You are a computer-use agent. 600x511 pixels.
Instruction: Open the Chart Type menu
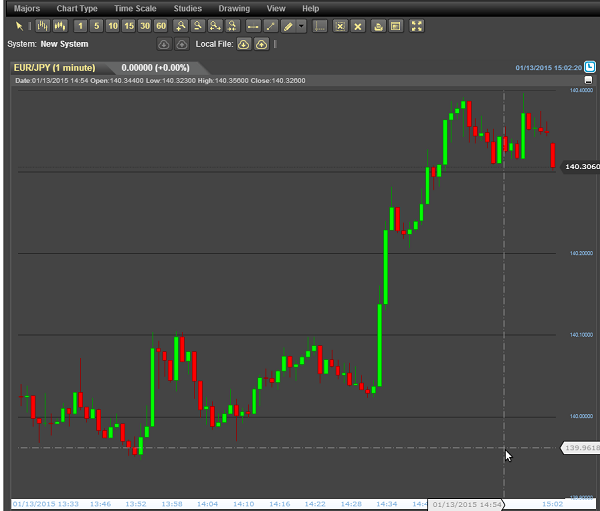click(77, 8)
